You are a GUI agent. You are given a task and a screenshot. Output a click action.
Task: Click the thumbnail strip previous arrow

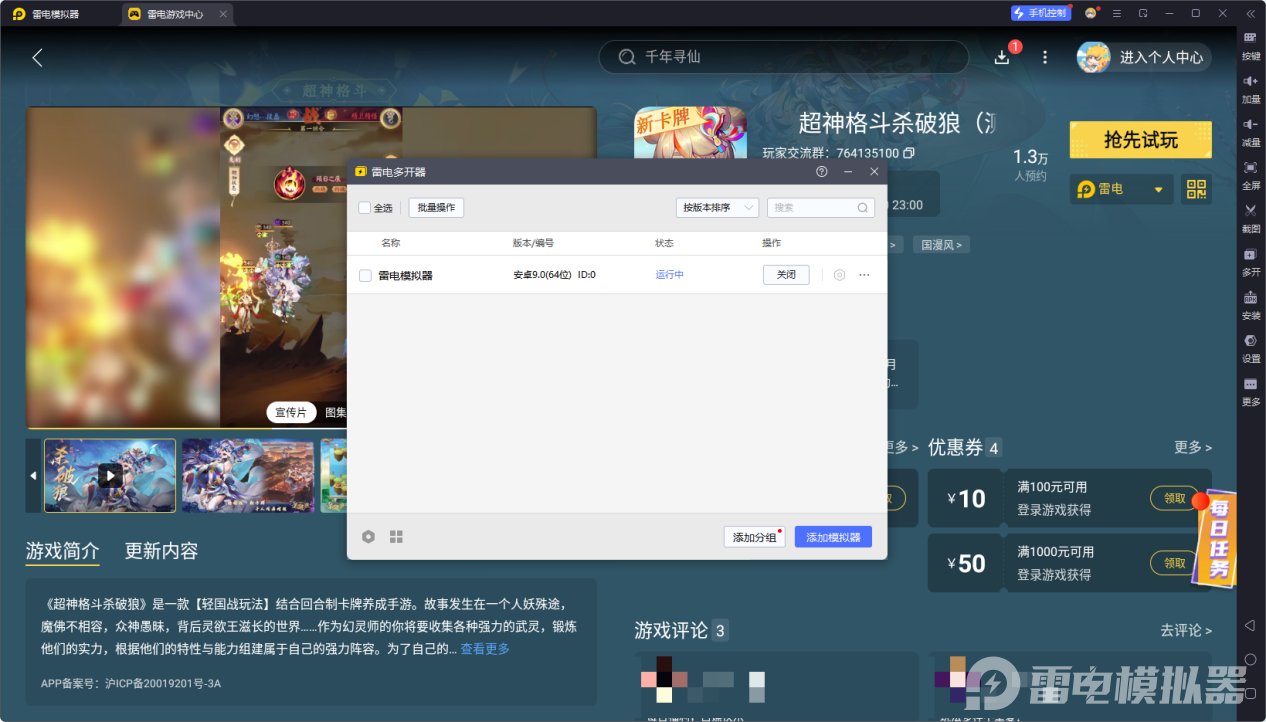coord(33,476)
